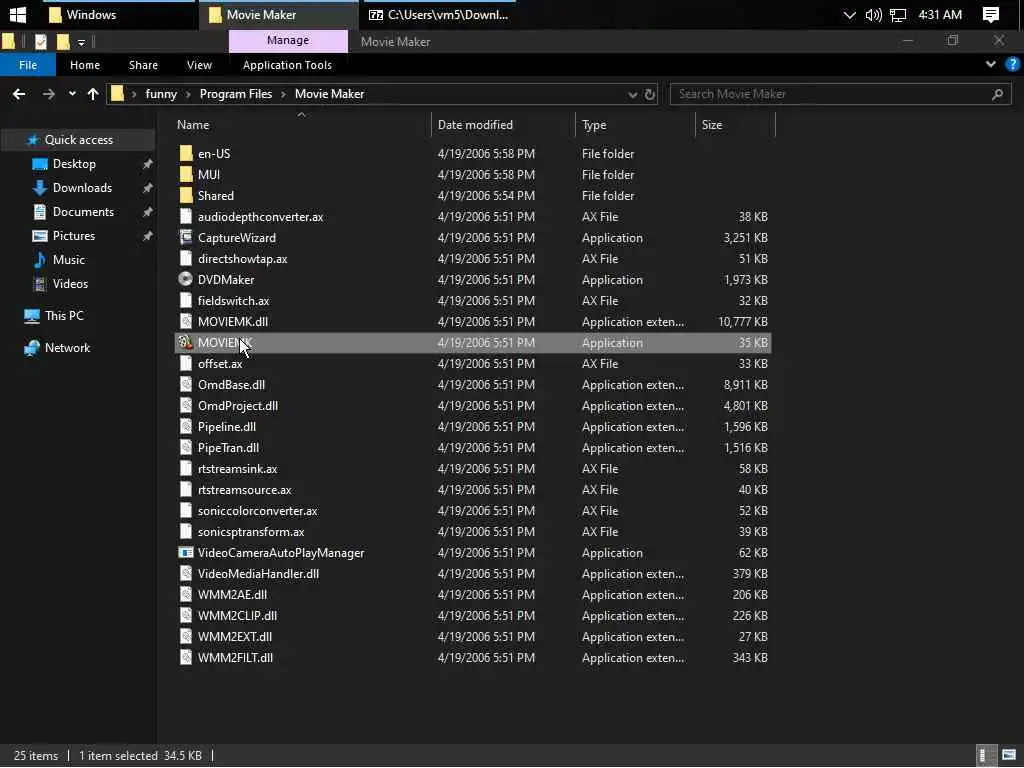
Task: Select the fieldswitch.ax file name
Action: pos(233,300)
